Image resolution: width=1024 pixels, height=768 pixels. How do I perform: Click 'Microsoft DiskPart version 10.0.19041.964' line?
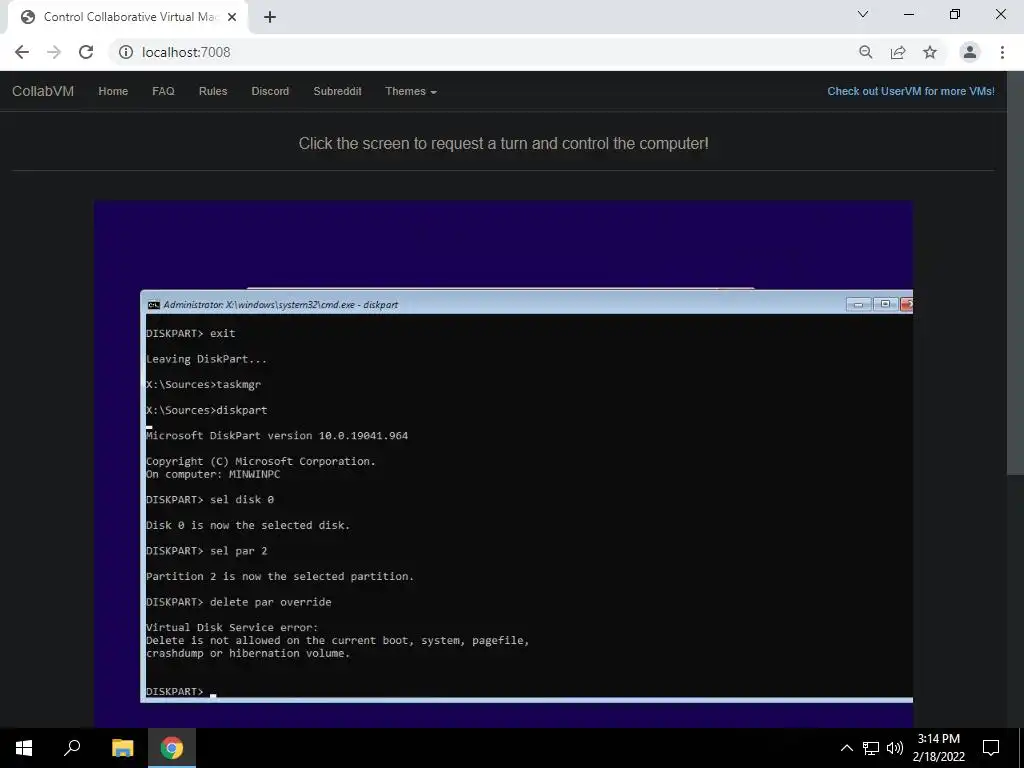pyautogui.click(x=277, y=436)
